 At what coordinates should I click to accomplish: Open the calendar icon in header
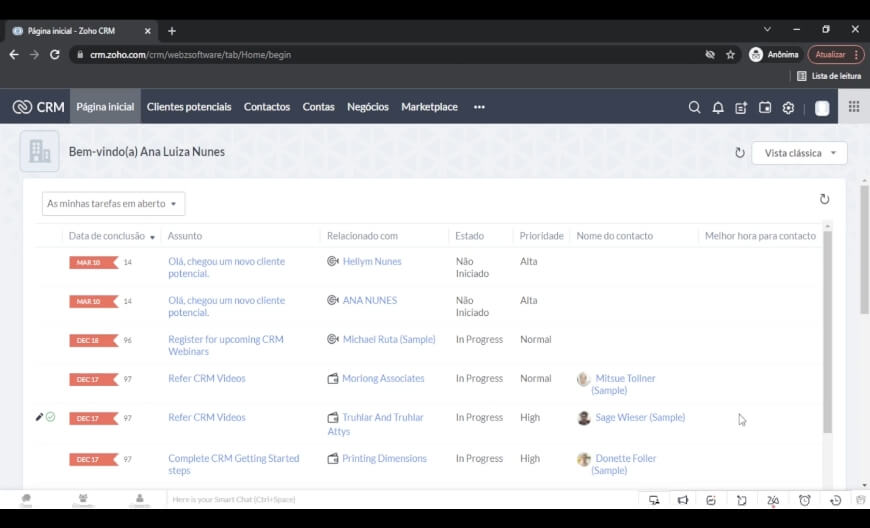pyautogui.click(x=765, y=107)
